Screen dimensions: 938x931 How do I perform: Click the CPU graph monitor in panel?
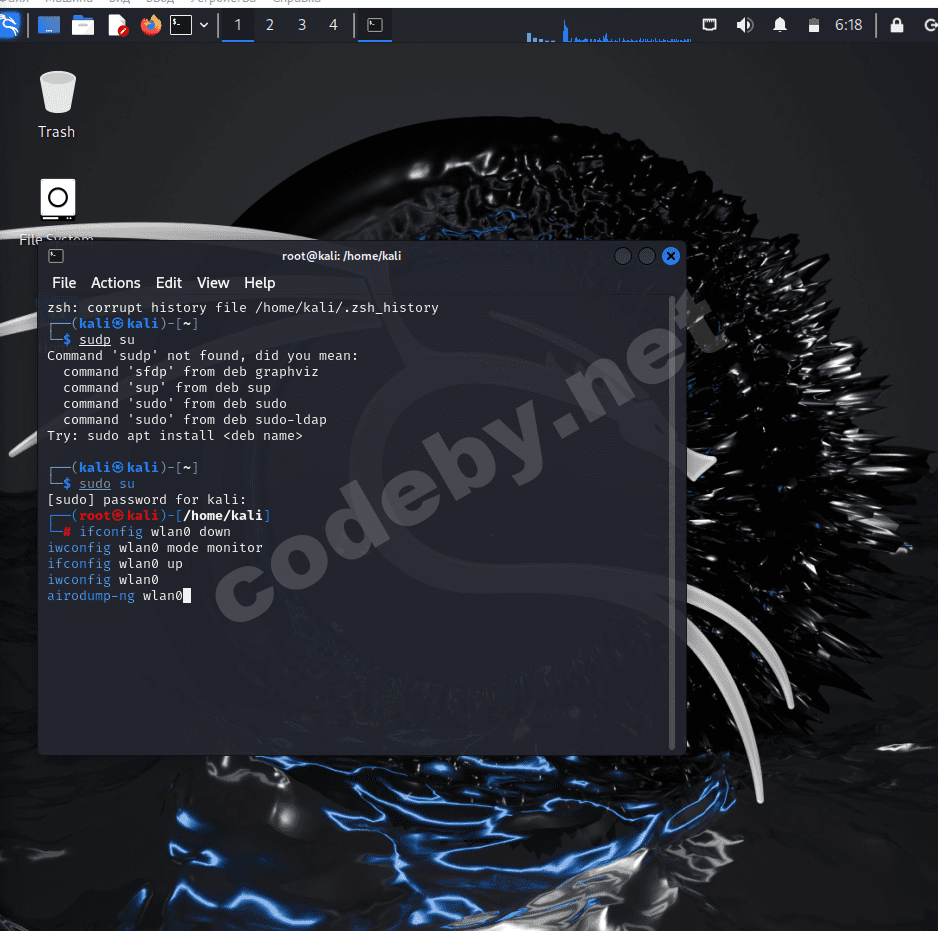[608, 30]
